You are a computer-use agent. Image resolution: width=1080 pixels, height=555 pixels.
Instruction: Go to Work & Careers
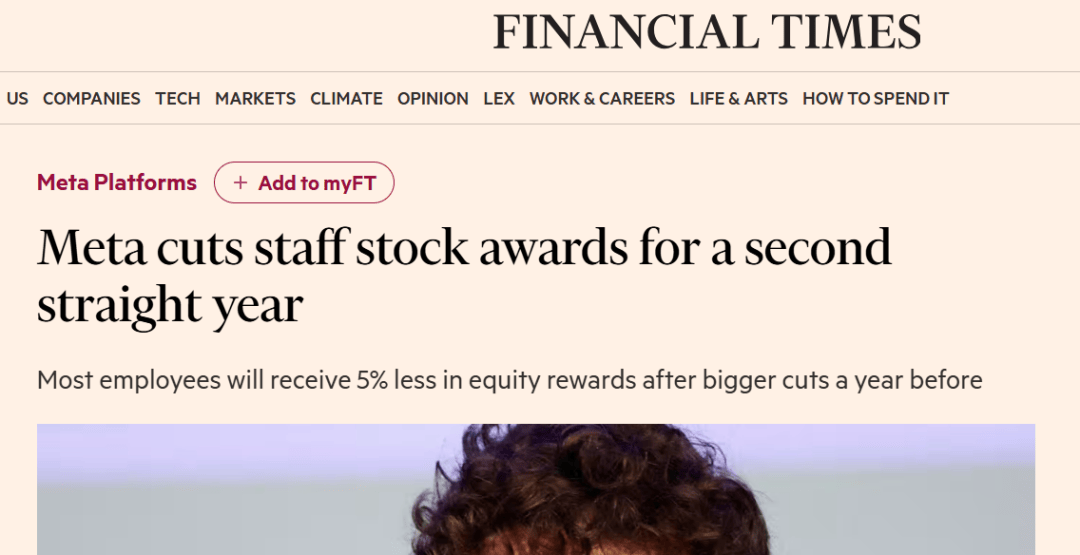click(x=602, y=98)
